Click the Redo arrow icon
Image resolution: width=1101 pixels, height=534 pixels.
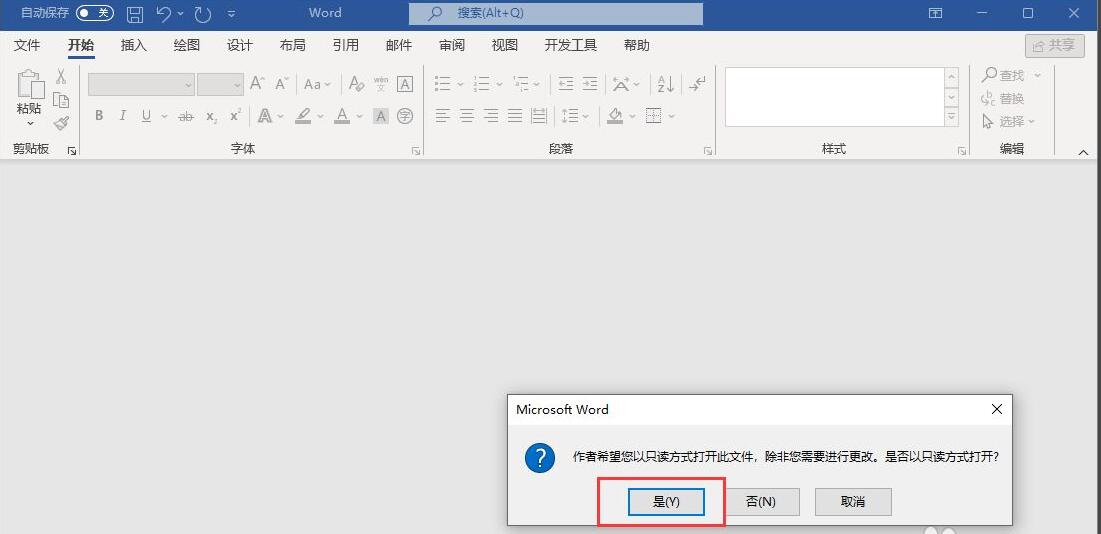[203, 13]
